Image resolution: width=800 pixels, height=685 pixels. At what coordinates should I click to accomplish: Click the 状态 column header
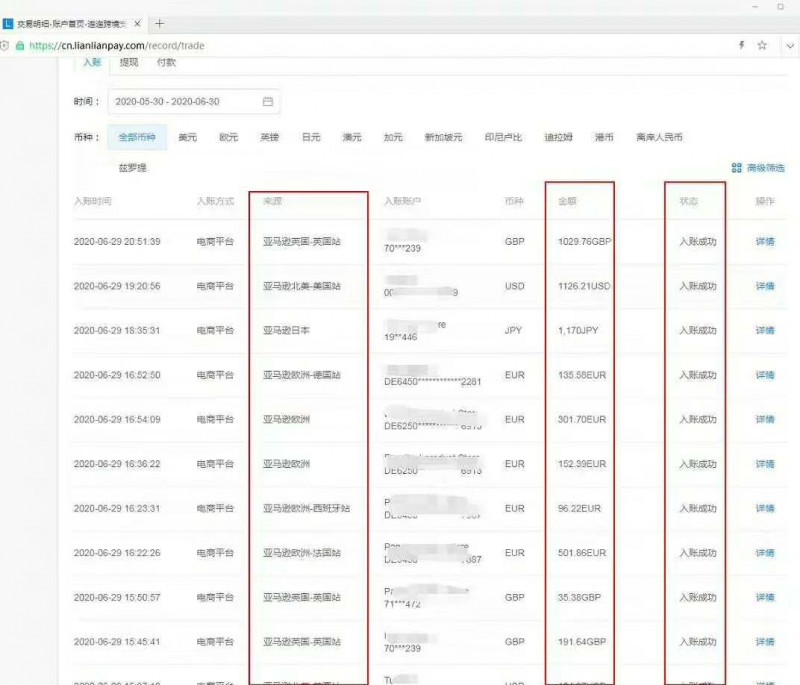pyautogui.click(x=688, y=201)
